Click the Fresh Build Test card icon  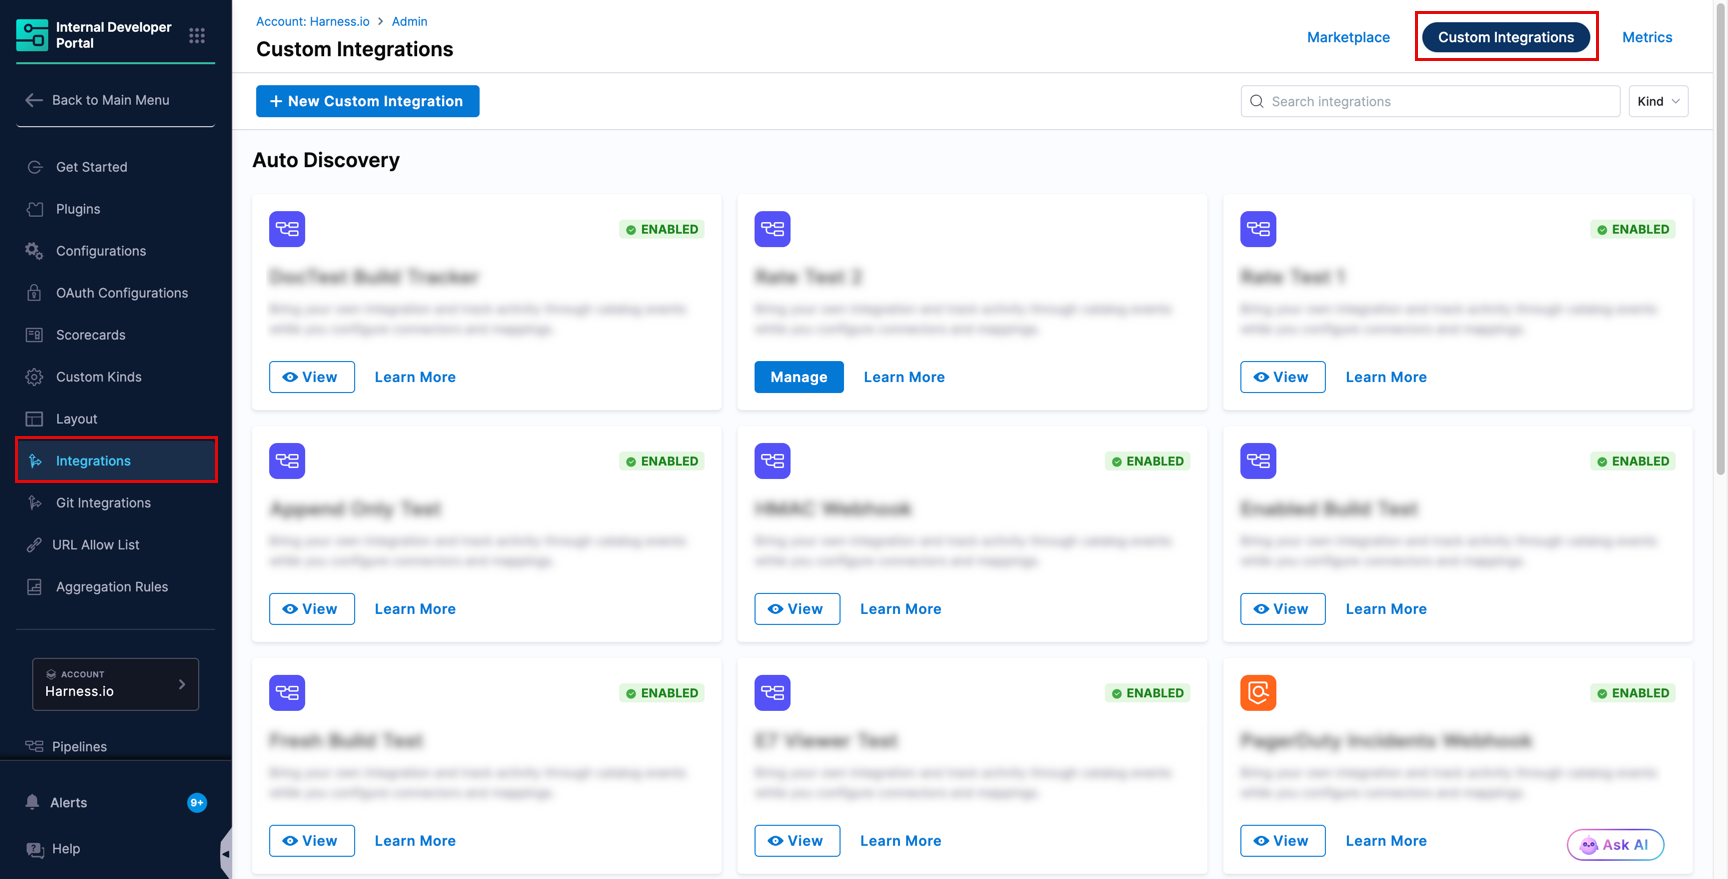coord(287,693)
